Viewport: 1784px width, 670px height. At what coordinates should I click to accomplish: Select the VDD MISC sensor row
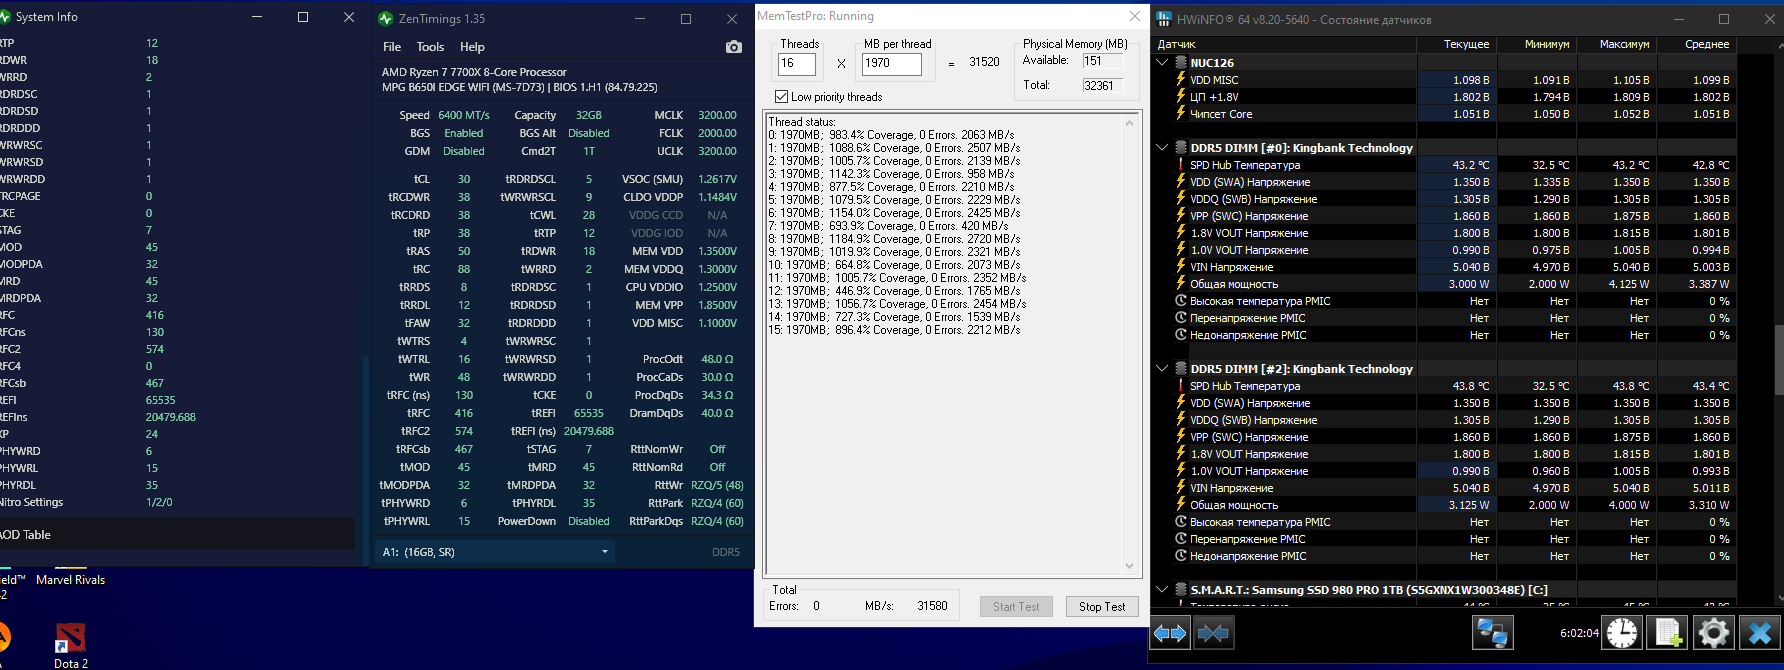1445,80
